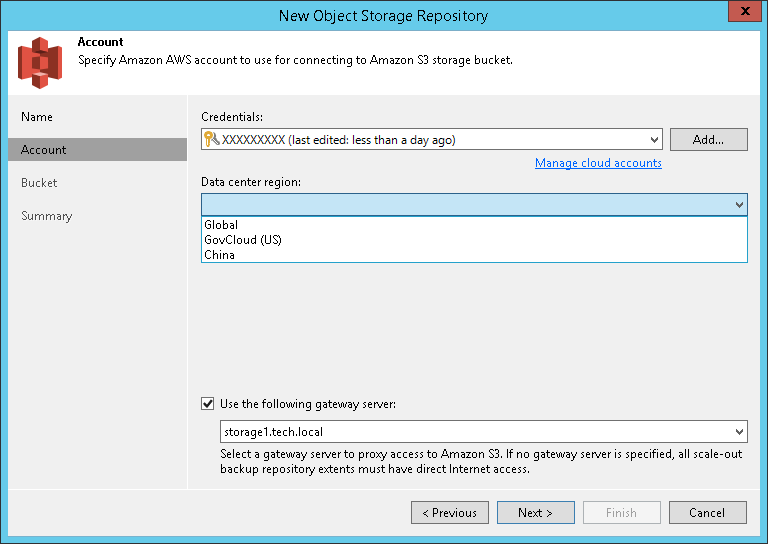Expand the Credentials dropdown arrow
768x544 pixels.
pyautogui.click(x=654, y=140)
